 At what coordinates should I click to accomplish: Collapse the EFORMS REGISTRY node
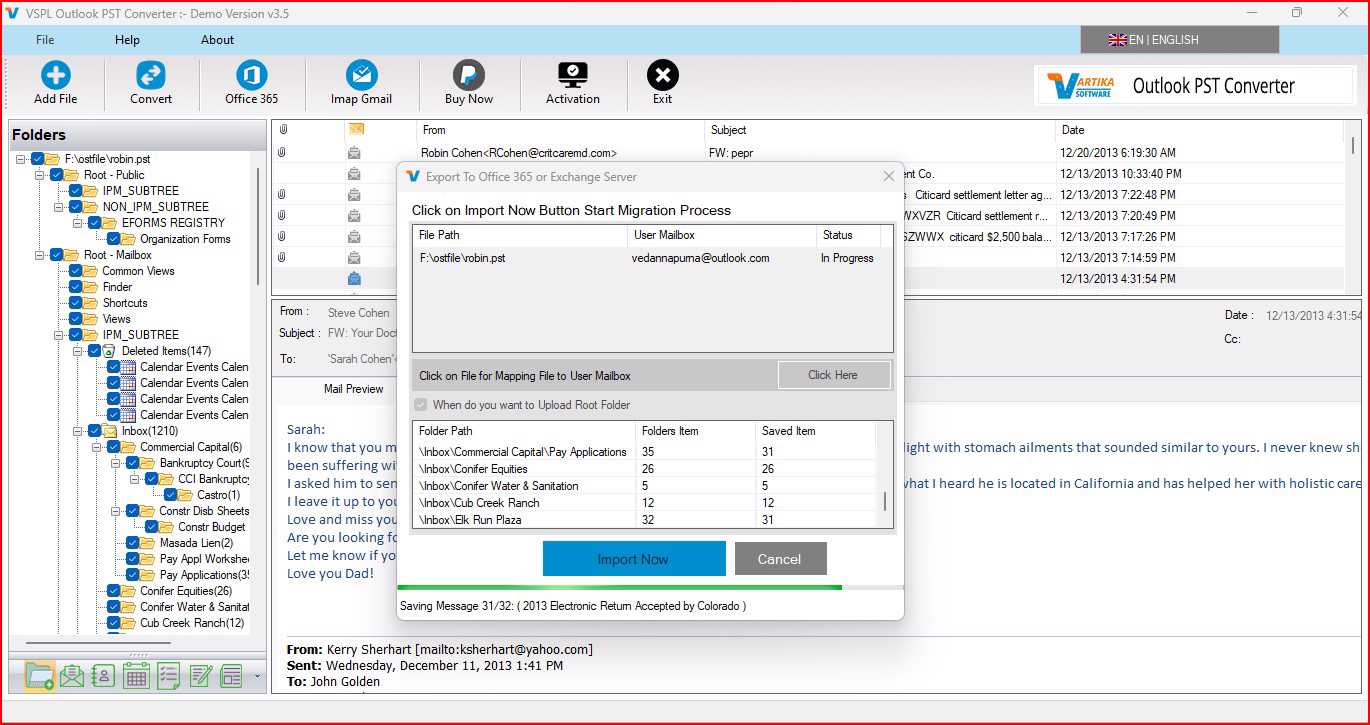click(x=78, y=223)
